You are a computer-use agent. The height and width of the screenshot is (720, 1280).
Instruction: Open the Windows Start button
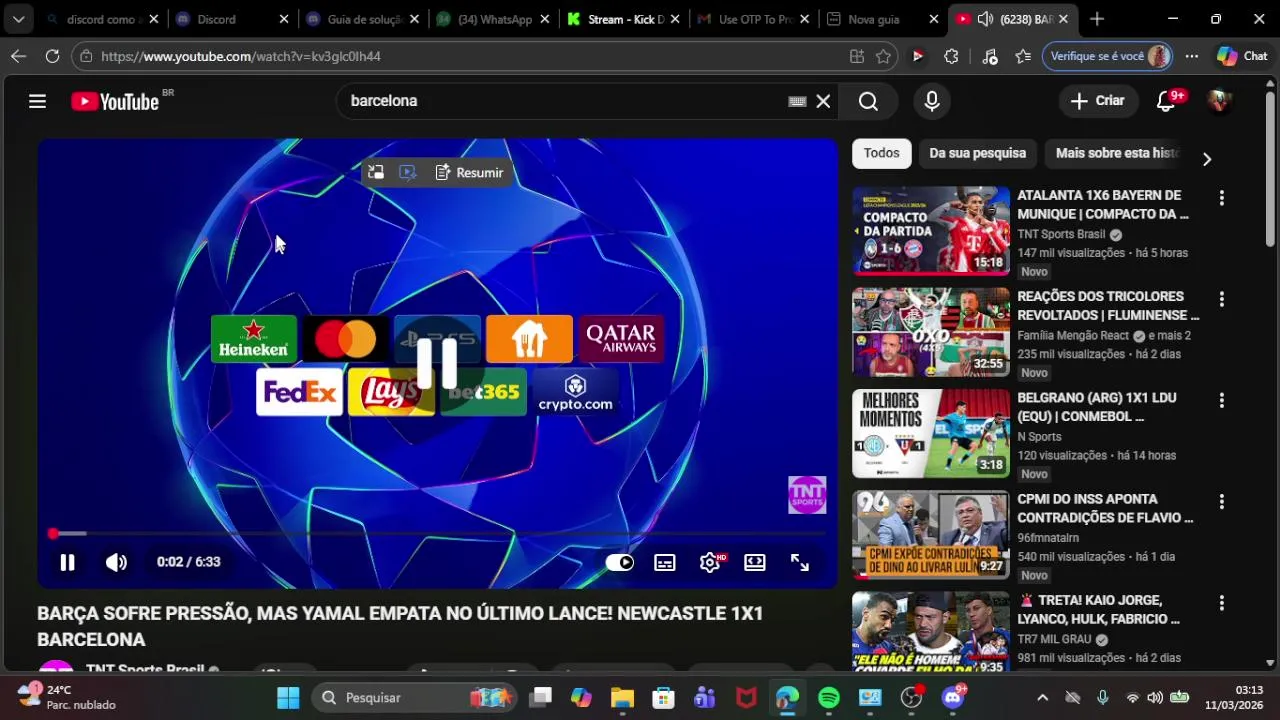coord(288,698)
